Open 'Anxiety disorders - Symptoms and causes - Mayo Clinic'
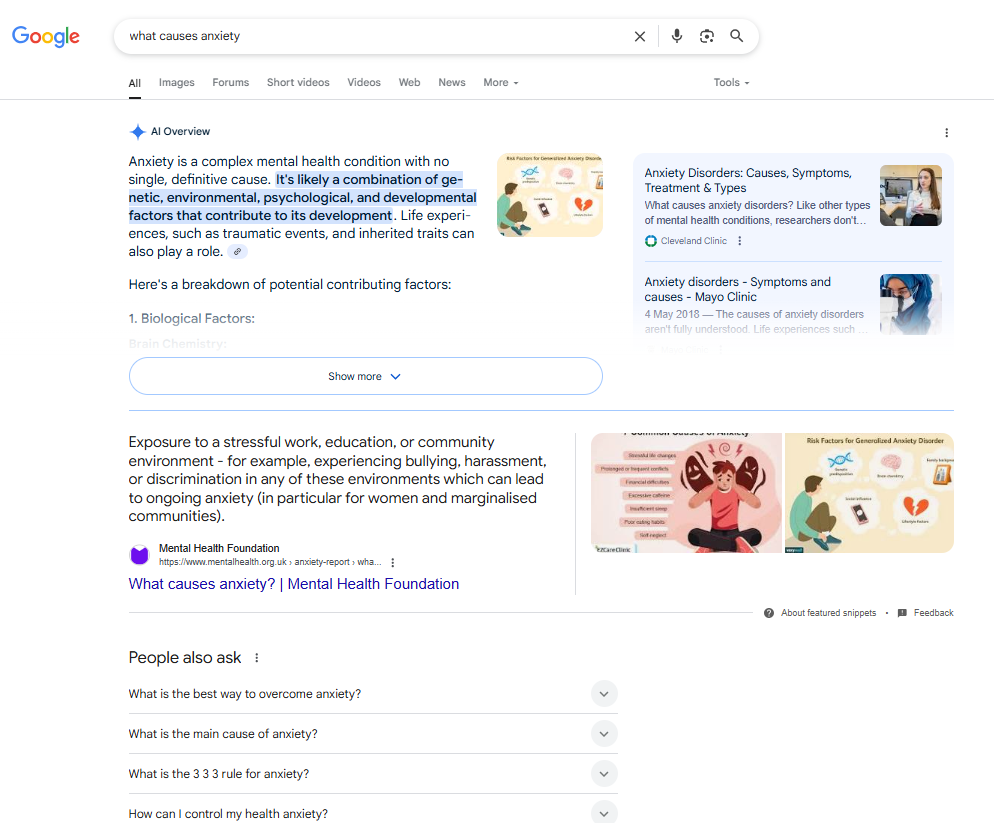 (737, 289)
